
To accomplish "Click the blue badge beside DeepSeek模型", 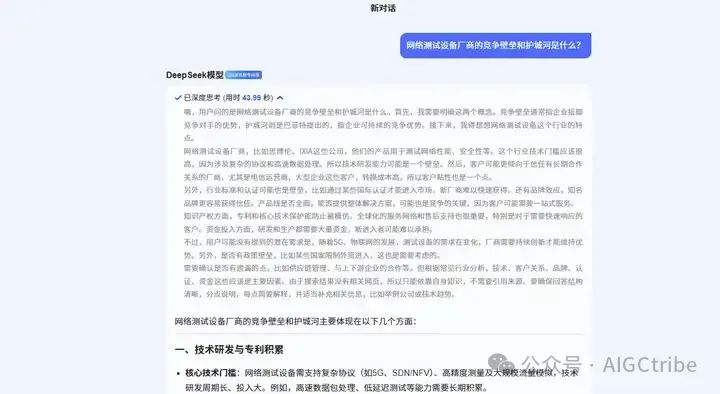I will point(243,75).
